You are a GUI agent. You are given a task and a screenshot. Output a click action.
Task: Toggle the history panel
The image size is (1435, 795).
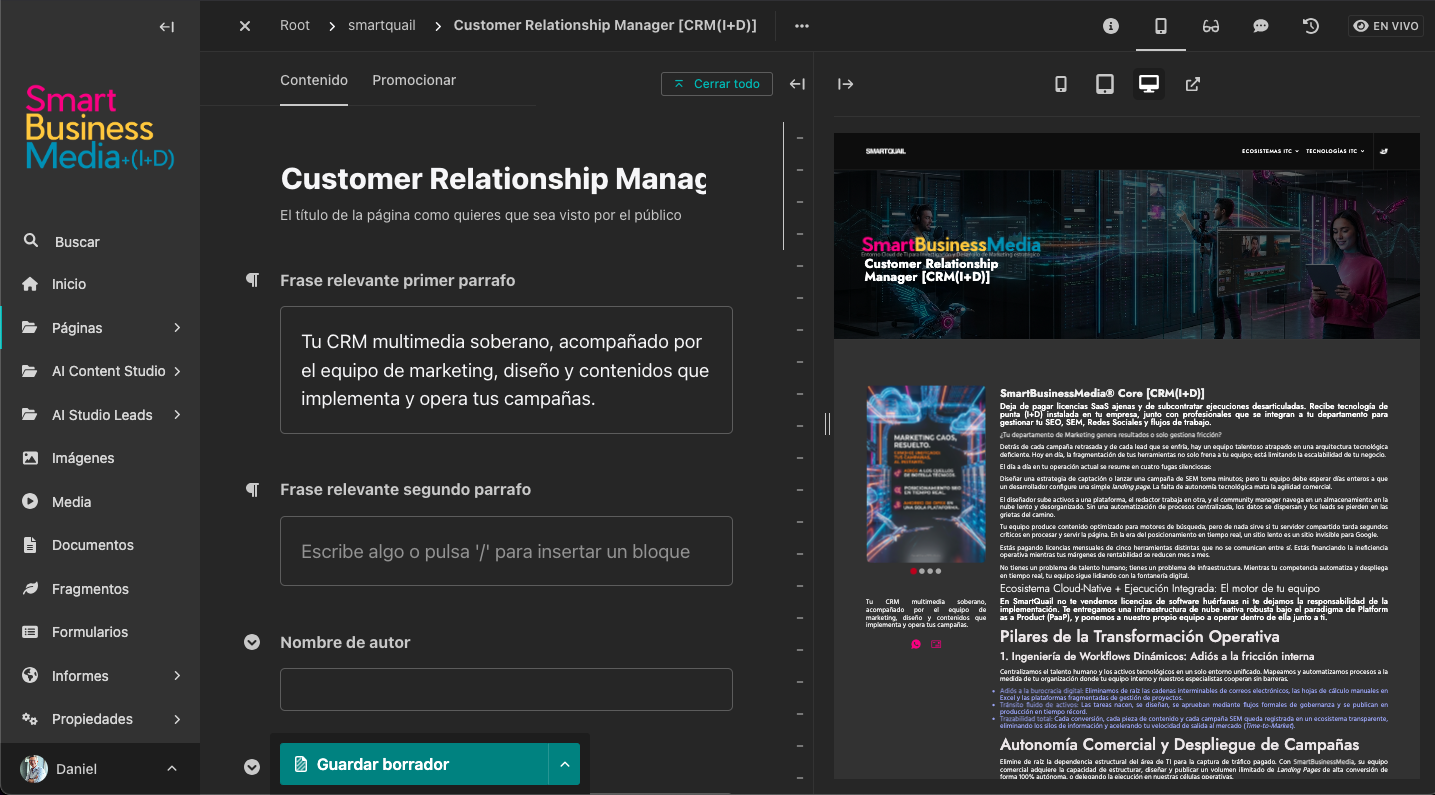pyautogui.click(x=1311, y=26)
